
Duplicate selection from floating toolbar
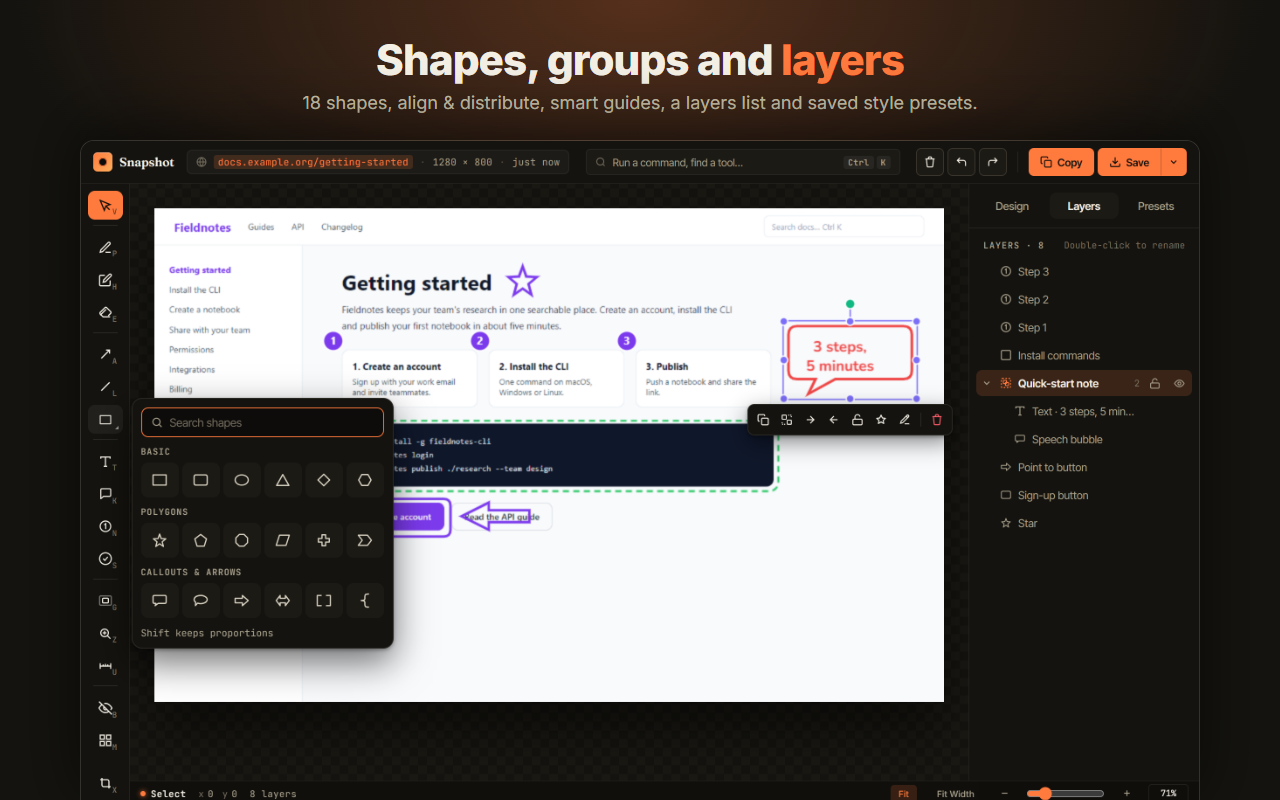tap(763, 420)
